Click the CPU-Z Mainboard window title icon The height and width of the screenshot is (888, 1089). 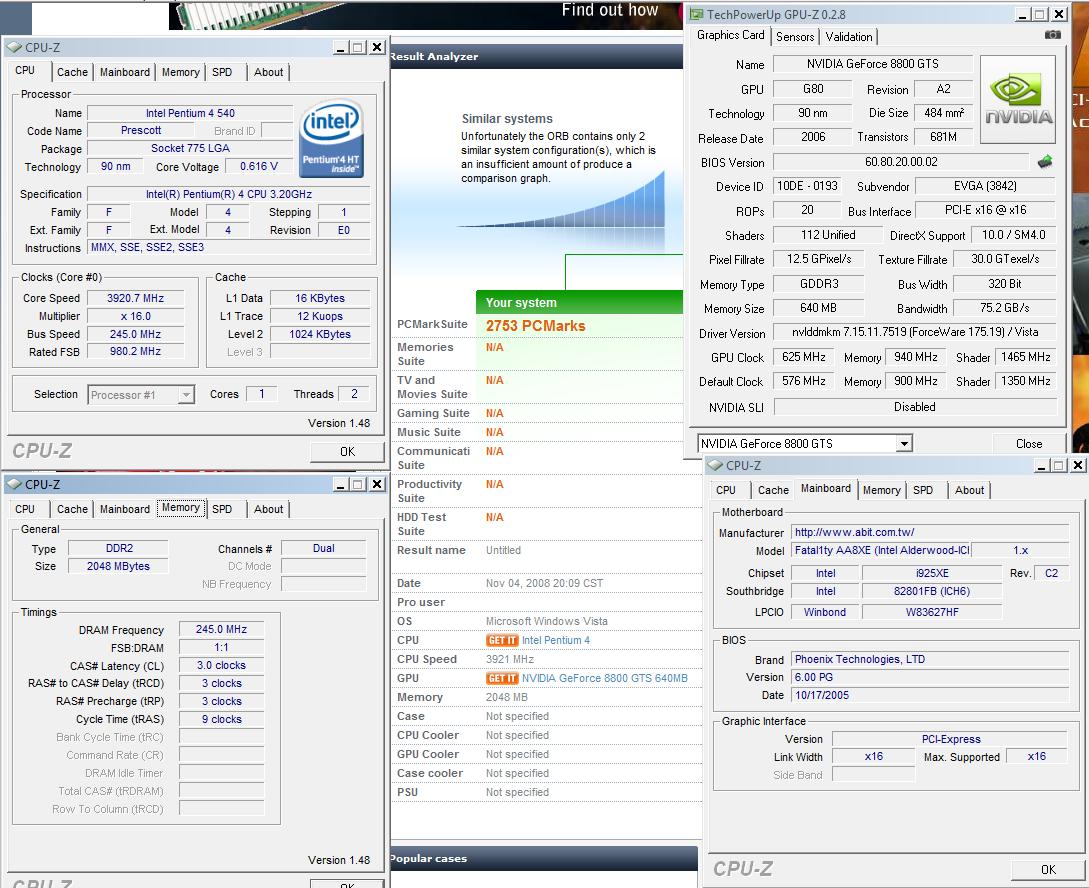point(715,465)
